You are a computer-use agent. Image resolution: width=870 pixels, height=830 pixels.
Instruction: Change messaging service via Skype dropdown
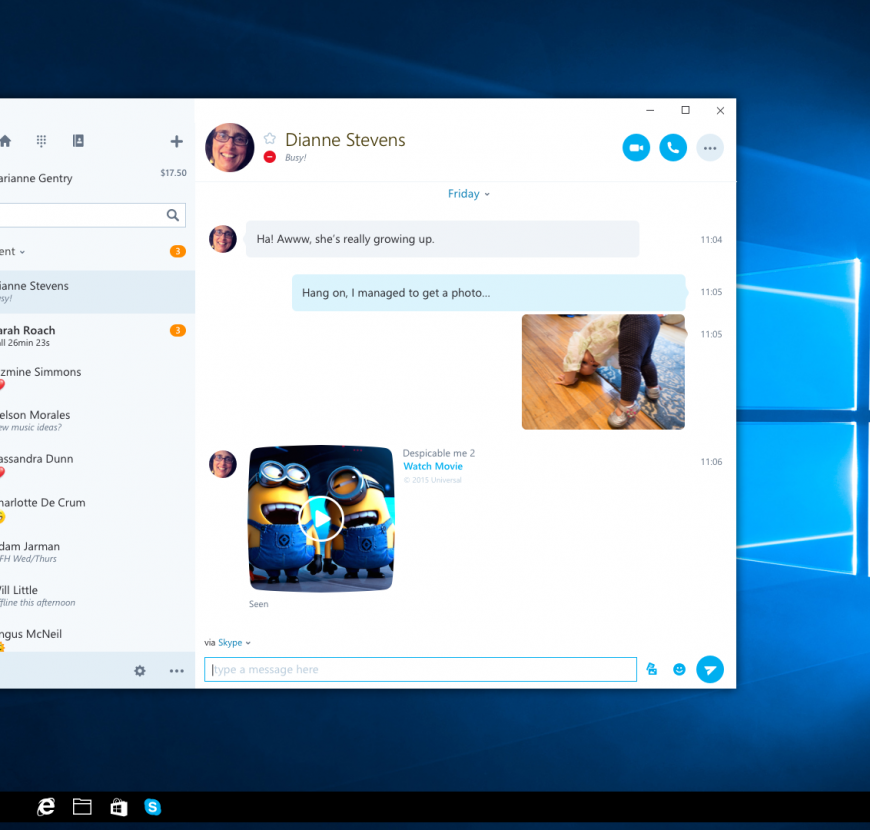coord(234,642)
